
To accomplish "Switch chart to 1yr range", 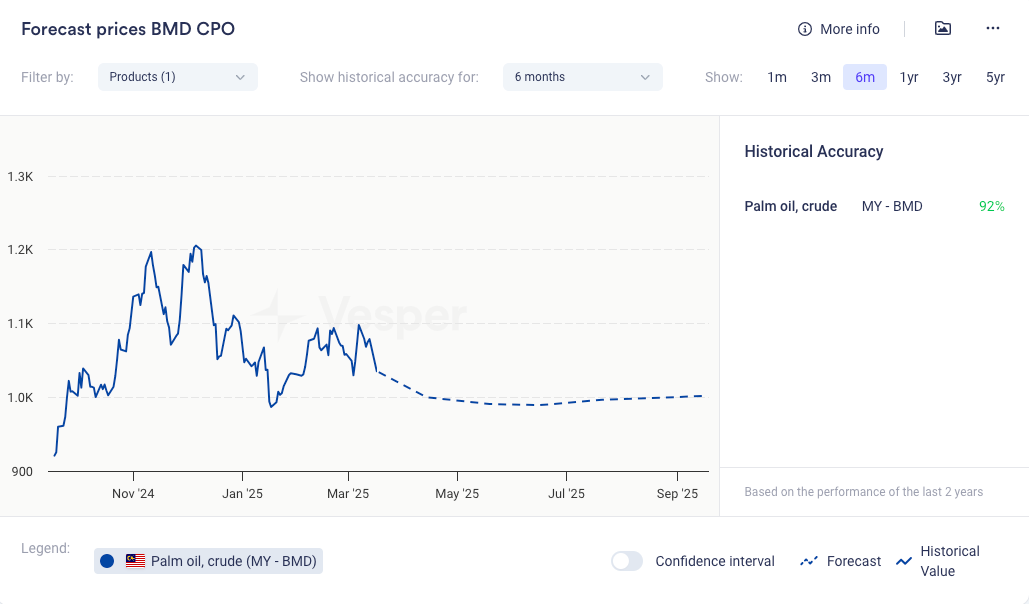I will (908, 77).
